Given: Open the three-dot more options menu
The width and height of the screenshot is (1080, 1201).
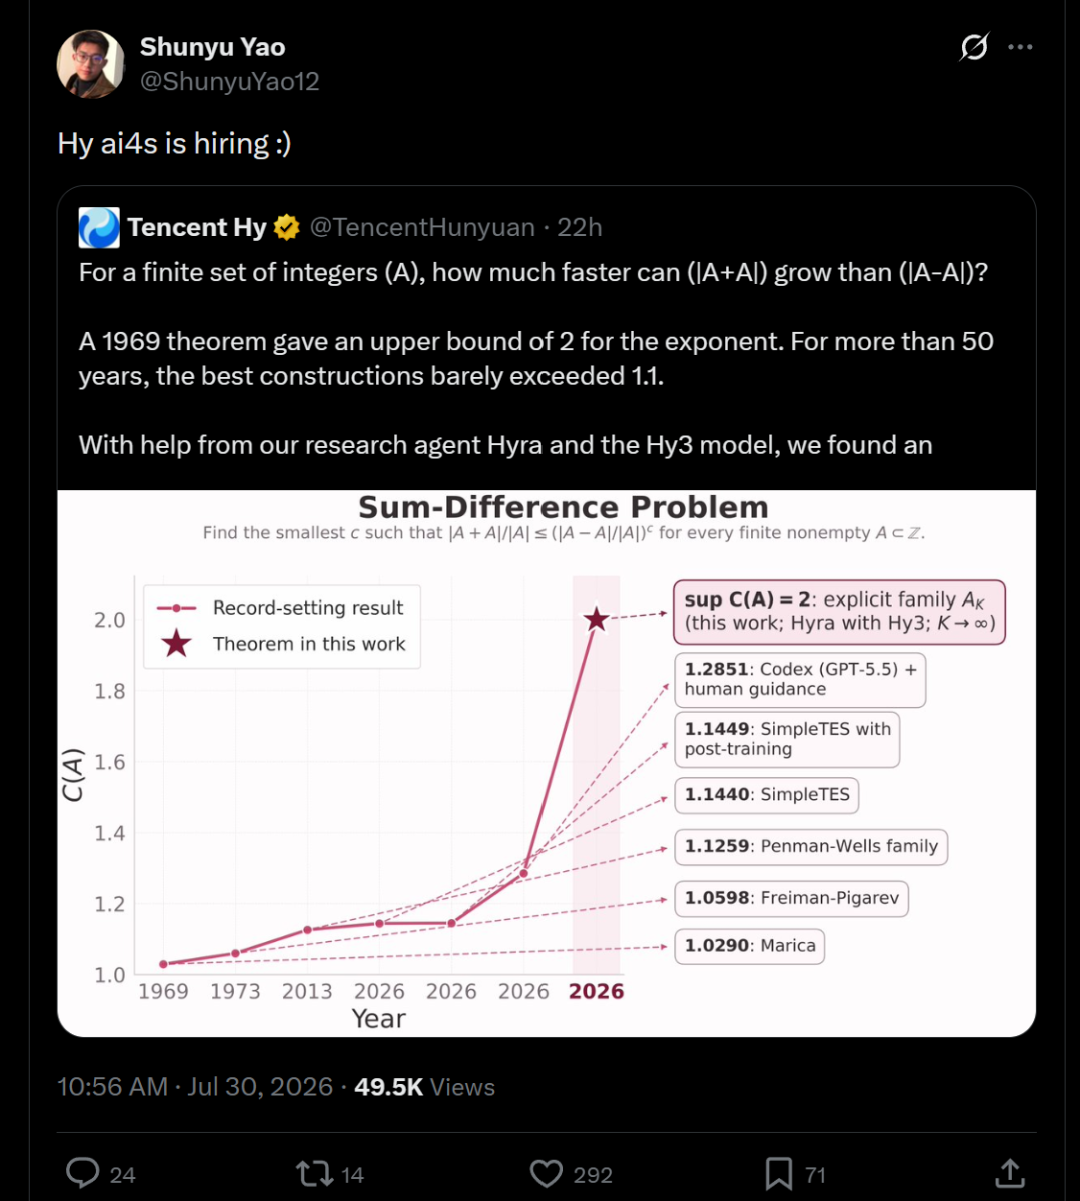Looking at the screenshot, I should click(x=1019, y=47).
